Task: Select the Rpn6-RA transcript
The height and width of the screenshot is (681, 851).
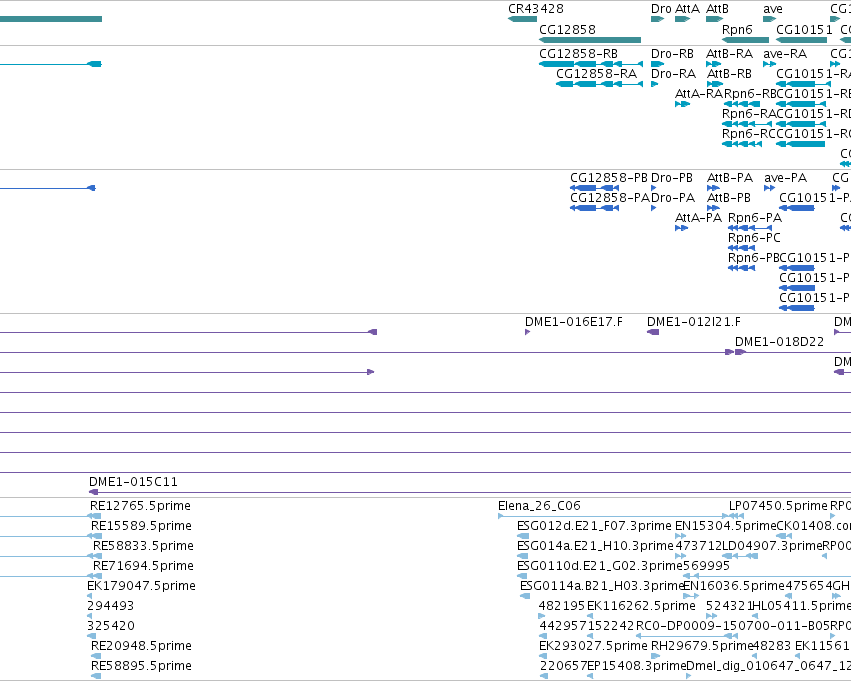Action: click(749, 113)
